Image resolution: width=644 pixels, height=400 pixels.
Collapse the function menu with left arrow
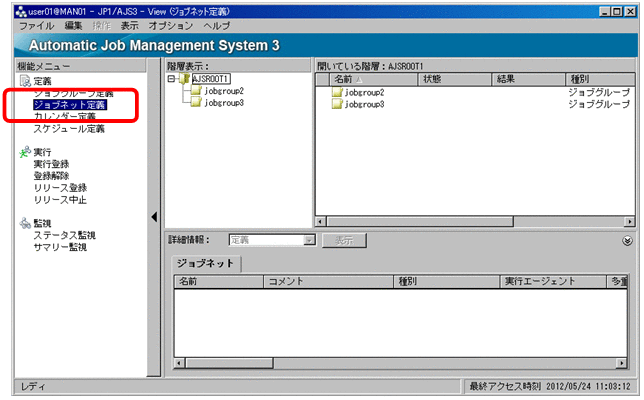[x=154, y=216]
